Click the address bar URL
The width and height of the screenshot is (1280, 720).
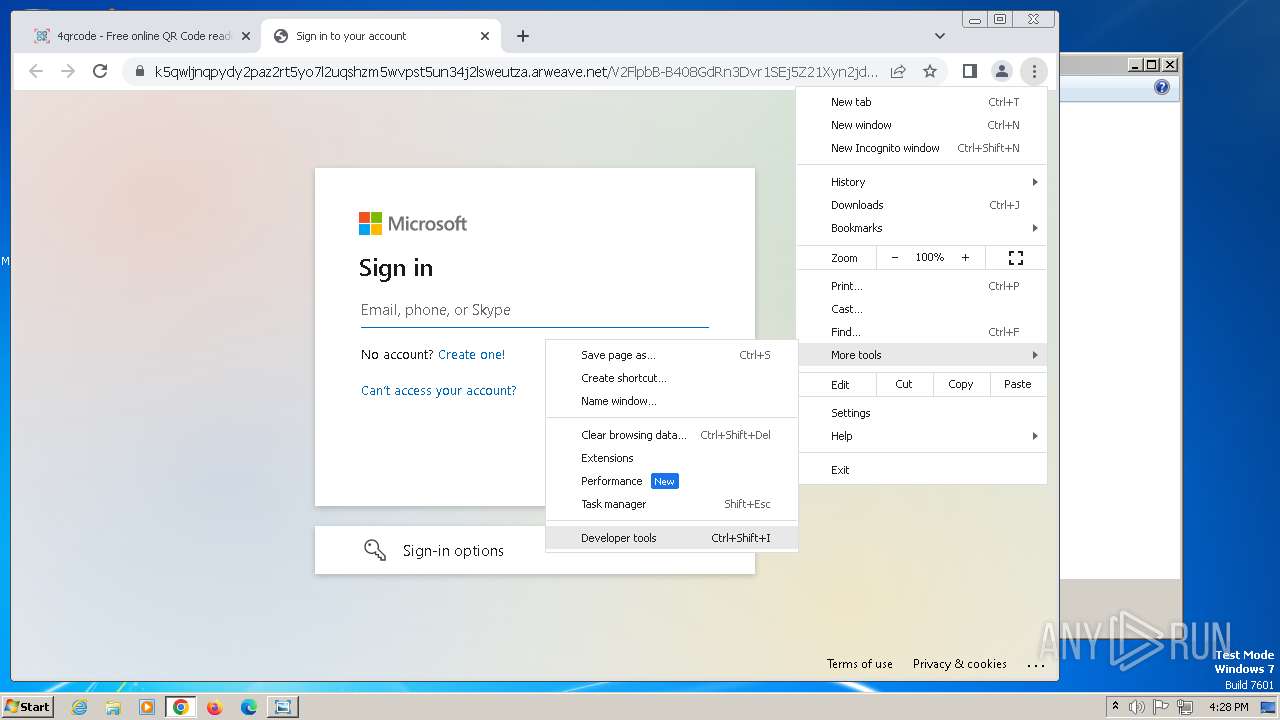click(x=516, y=71)
